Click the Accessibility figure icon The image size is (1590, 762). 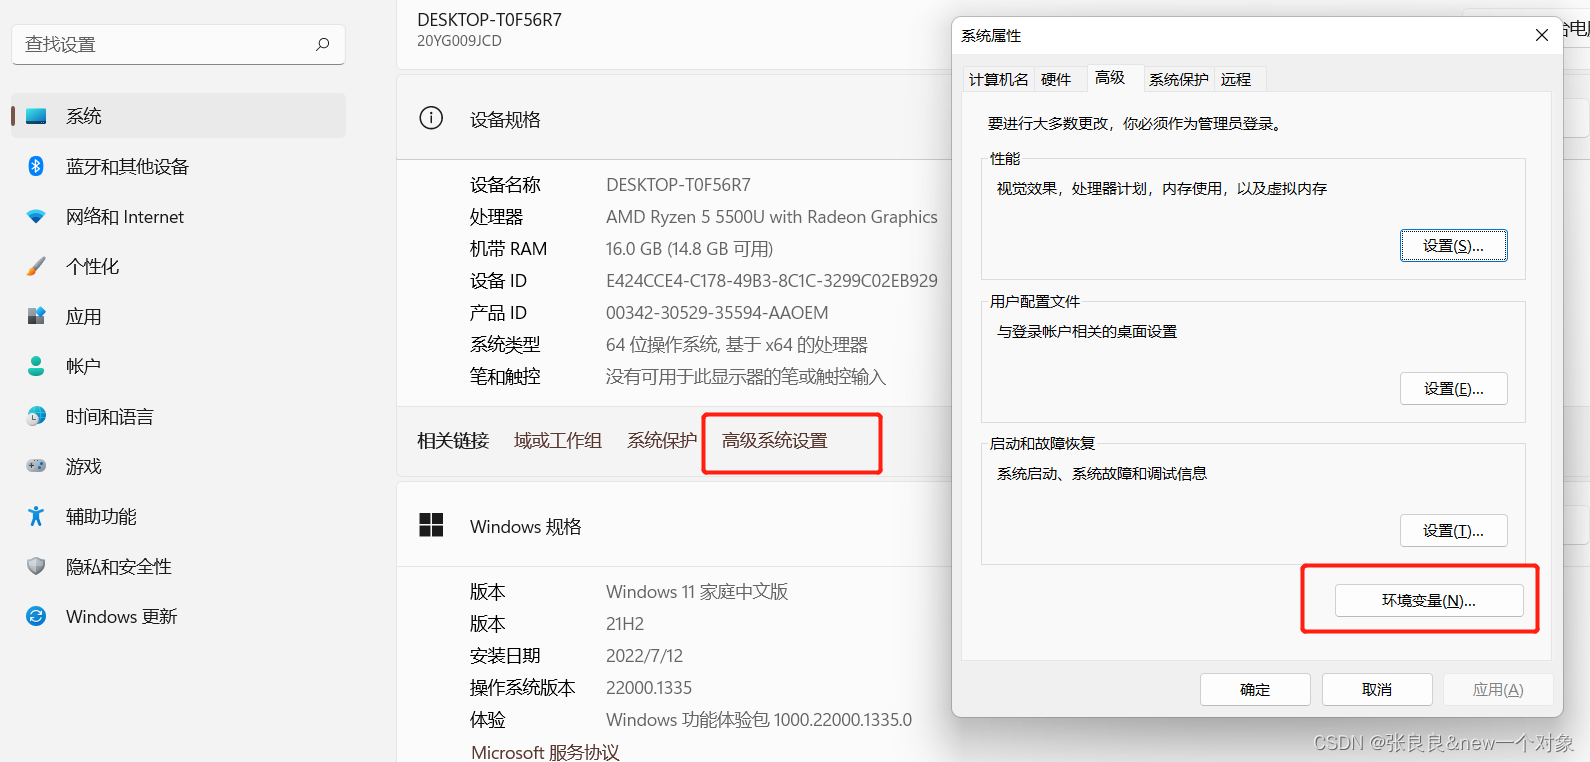[36, 516]
